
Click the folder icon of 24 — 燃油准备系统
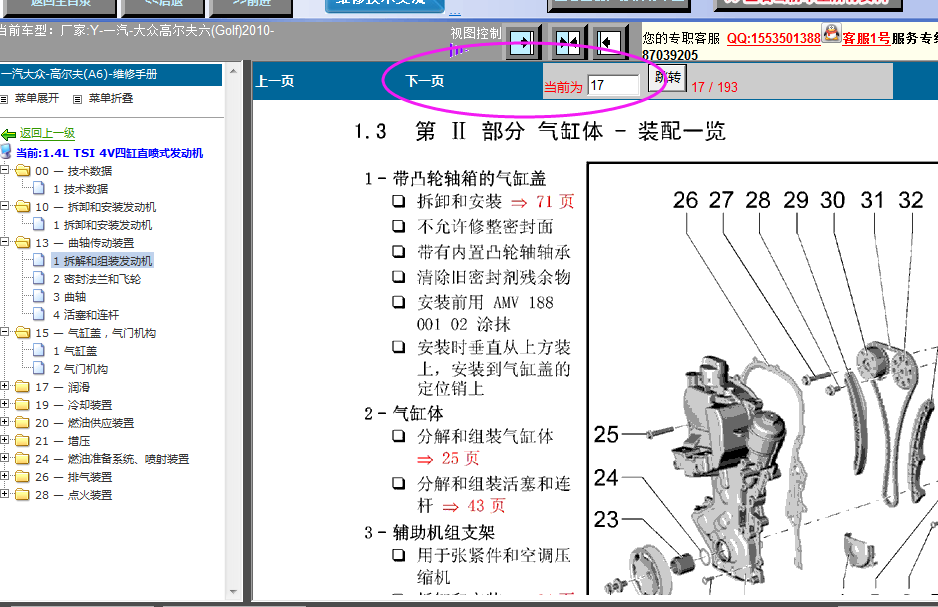tap(23, 458)
